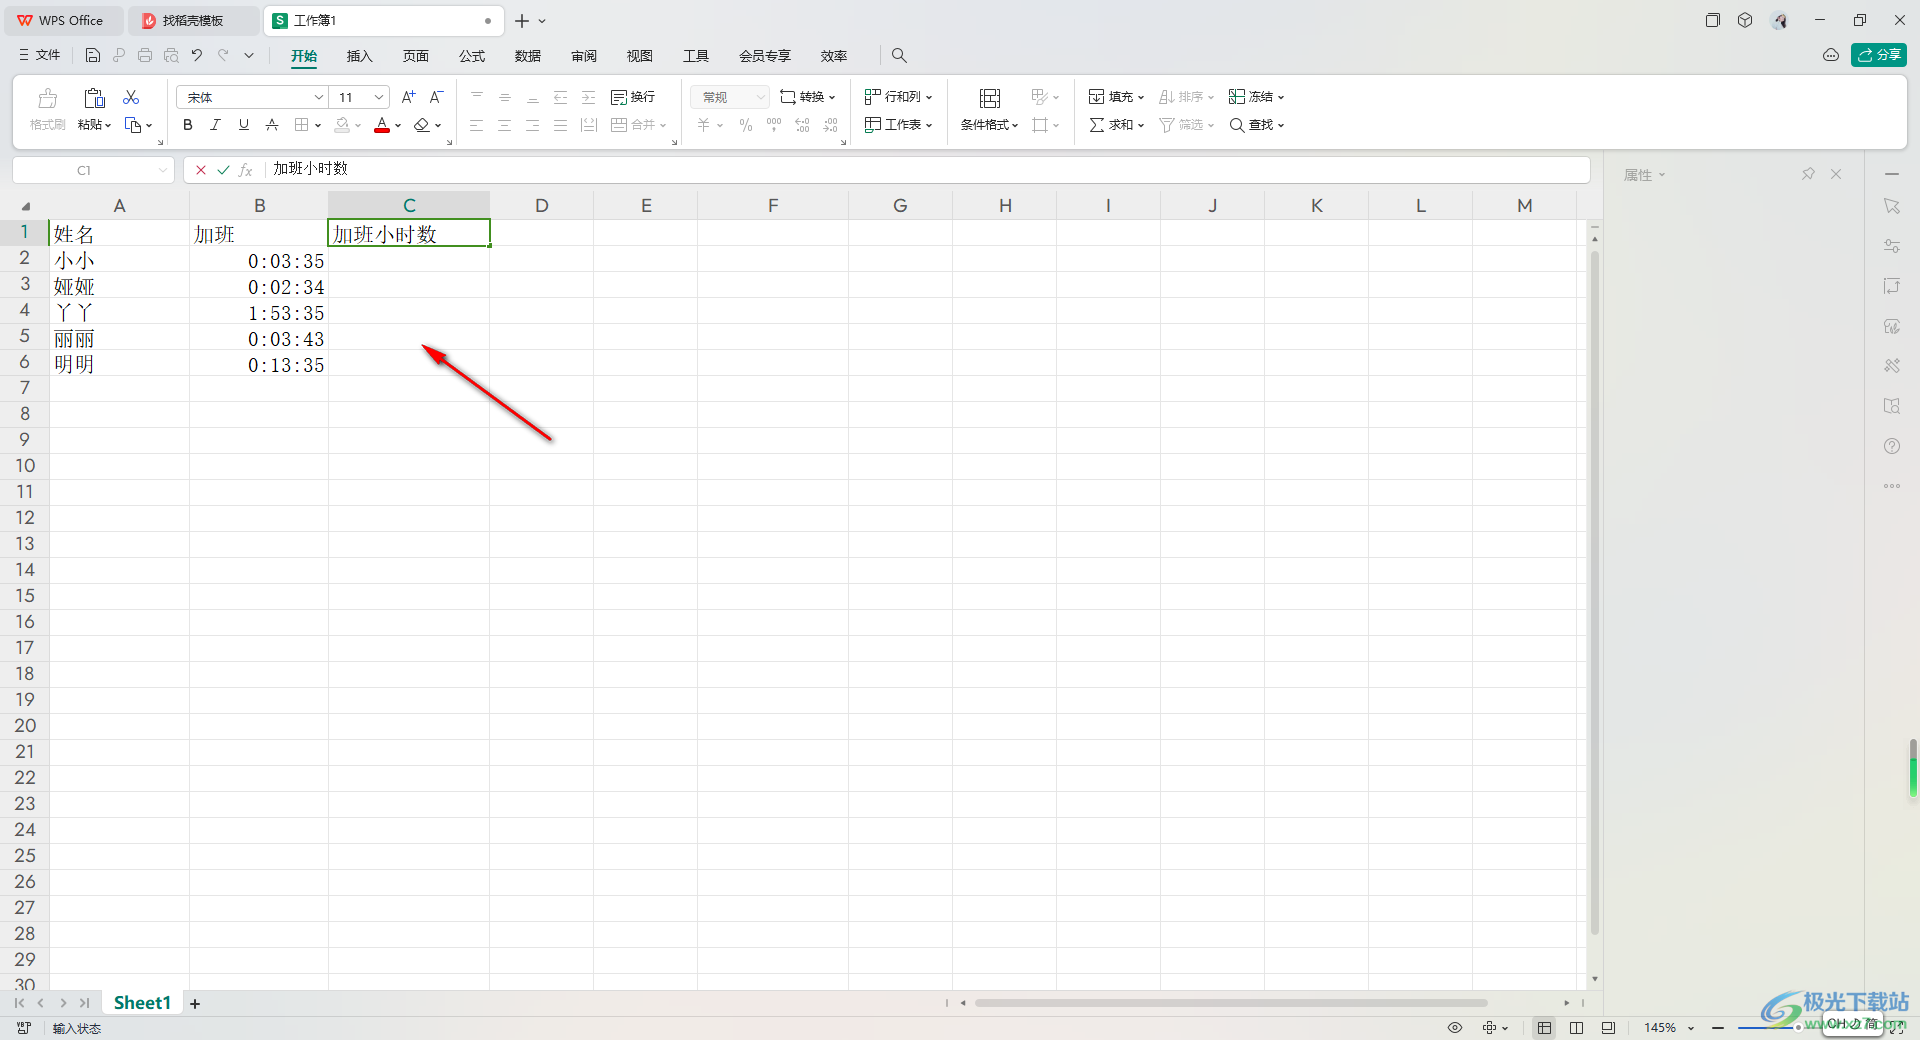Viewport: 1920px width, 1040px height.
Task: Toggle bold formatting
Action: click(188, 125)
